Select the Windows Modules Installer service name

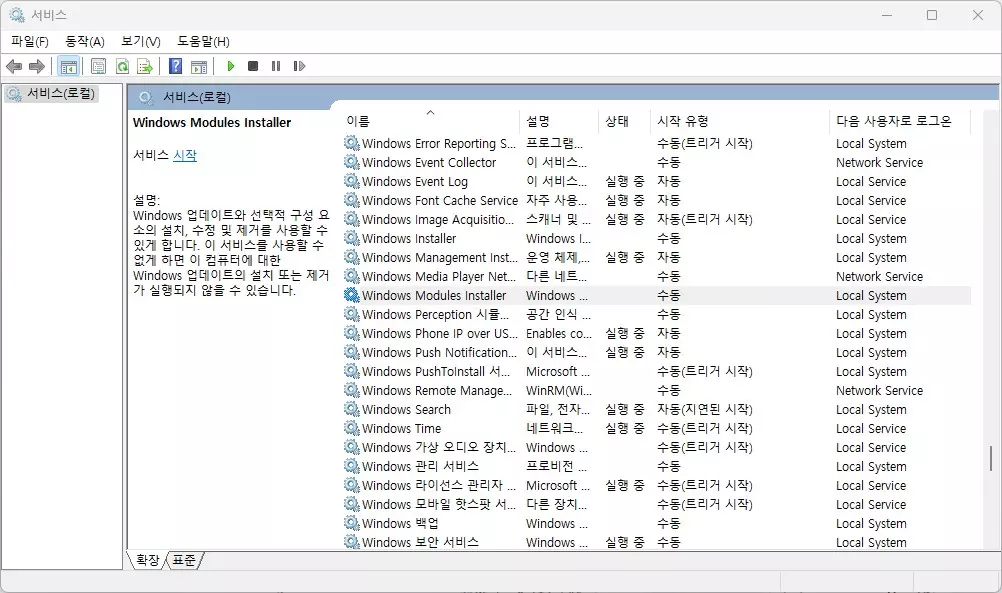434,295
